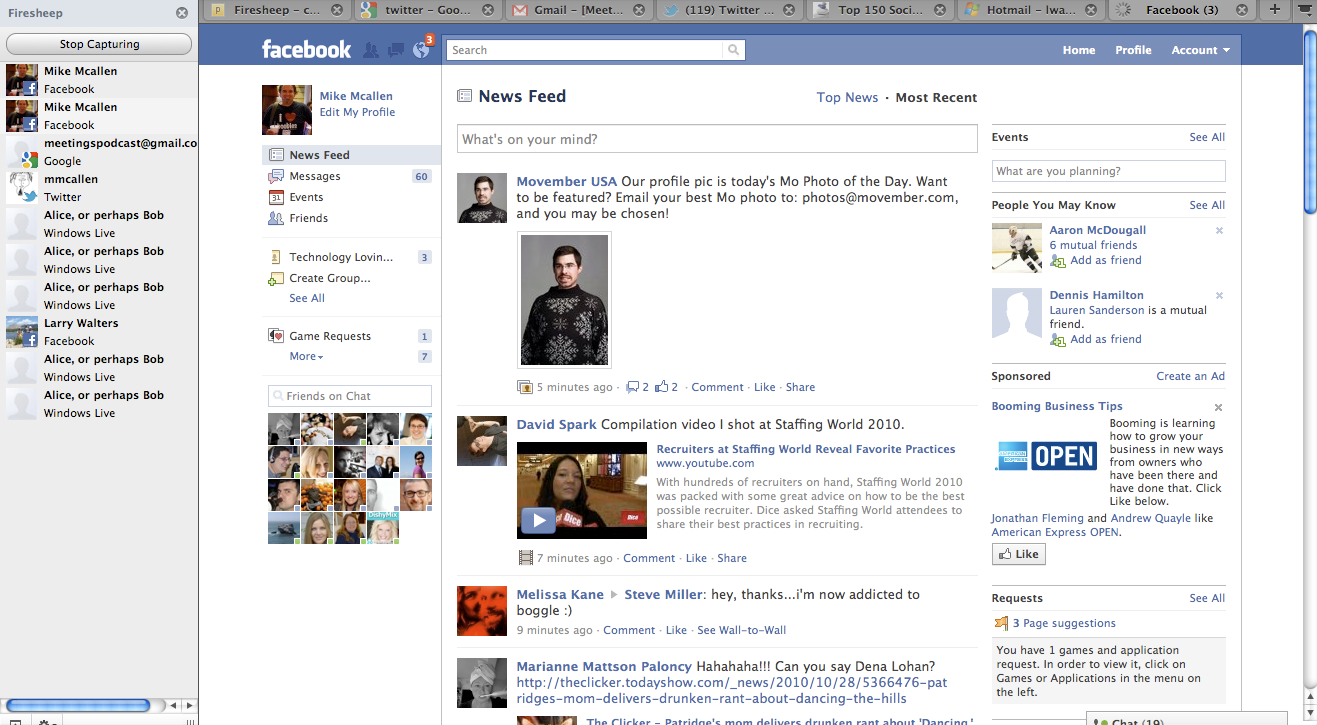Image resolution: width=1317 pixels, height=725 pixels.
Task: Switch to Top News feed view
Action: pos(847,97)
